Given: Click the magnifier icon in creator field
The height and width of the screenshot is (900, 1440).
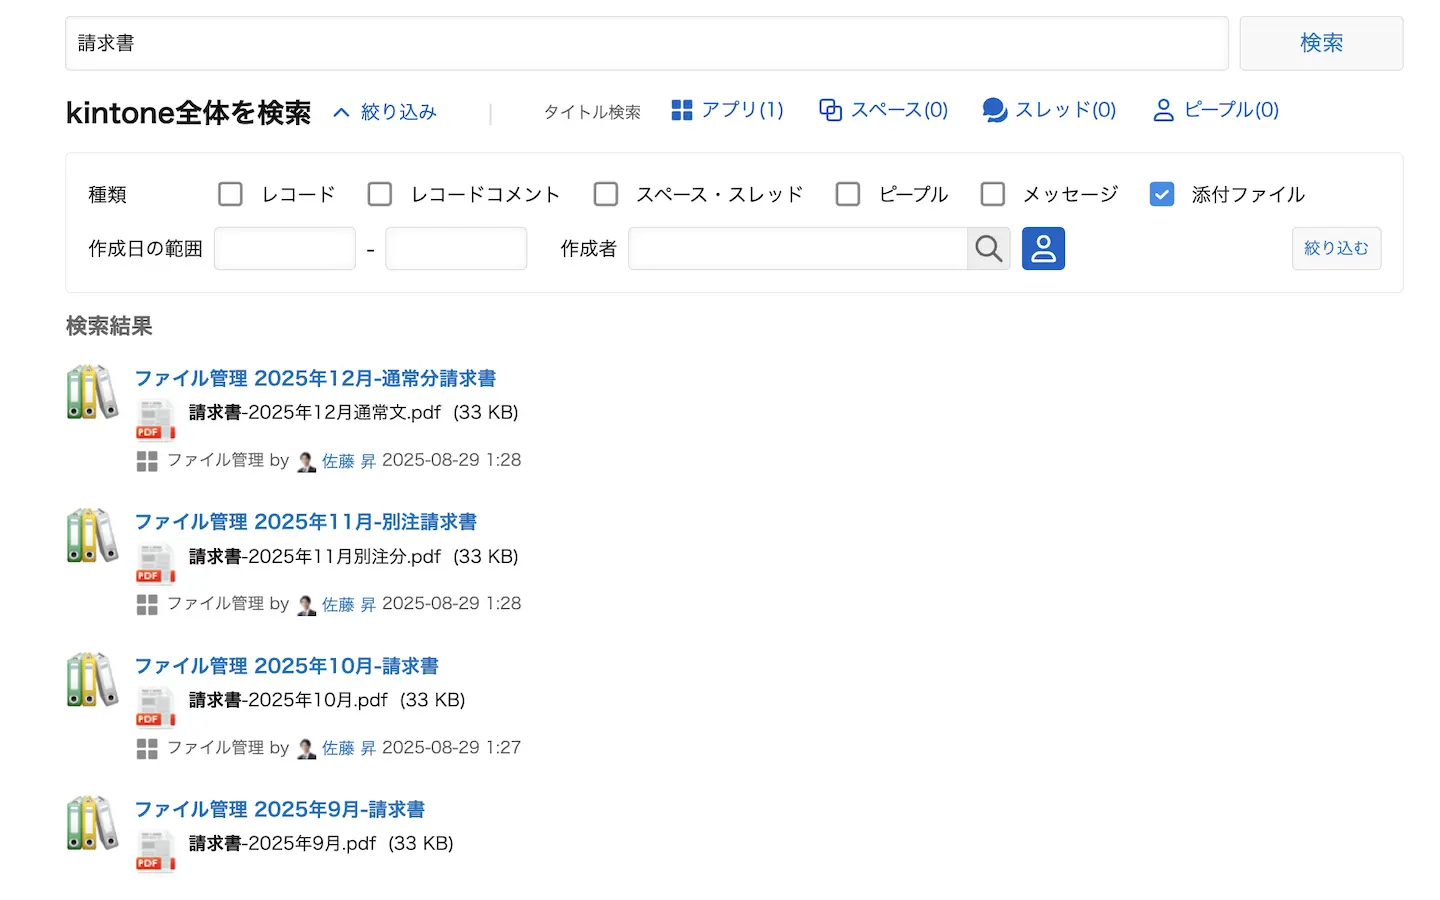Looking at the screenshot, I should tap(988, 249).
